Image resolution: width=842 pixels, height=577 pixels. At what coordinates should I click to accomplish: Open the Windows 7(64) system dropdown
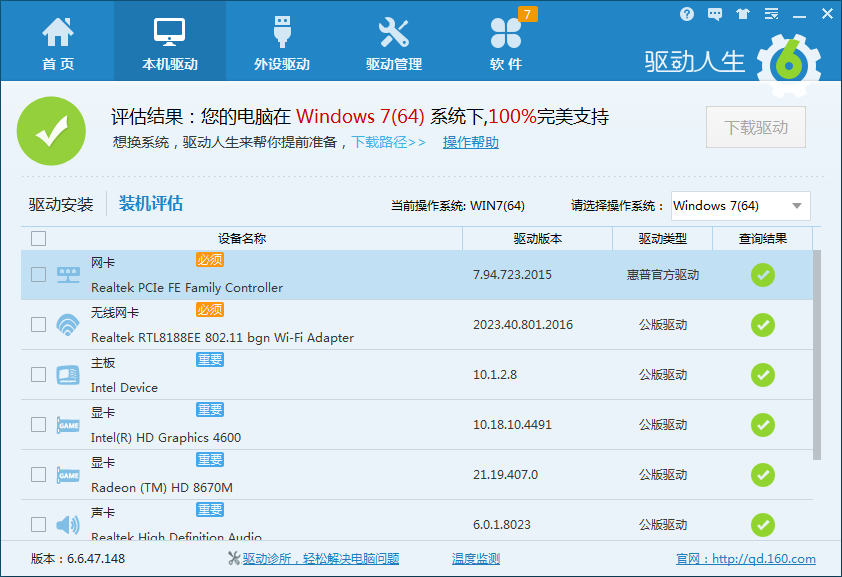[741, 206]
